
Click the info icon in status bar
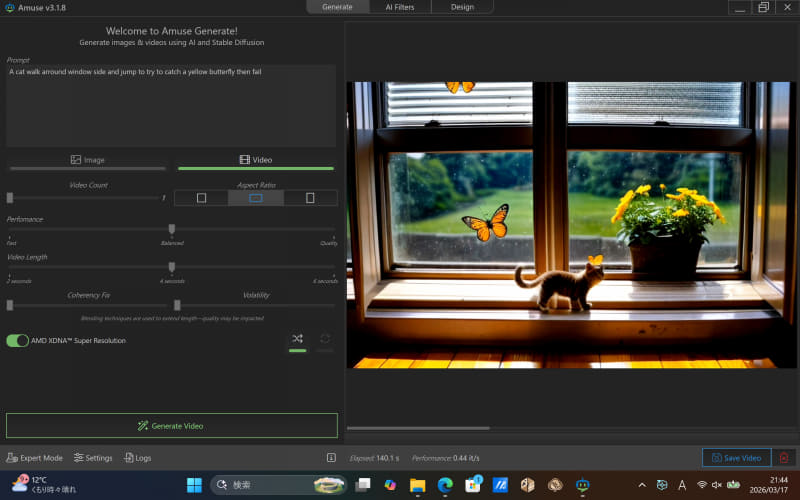331,458
